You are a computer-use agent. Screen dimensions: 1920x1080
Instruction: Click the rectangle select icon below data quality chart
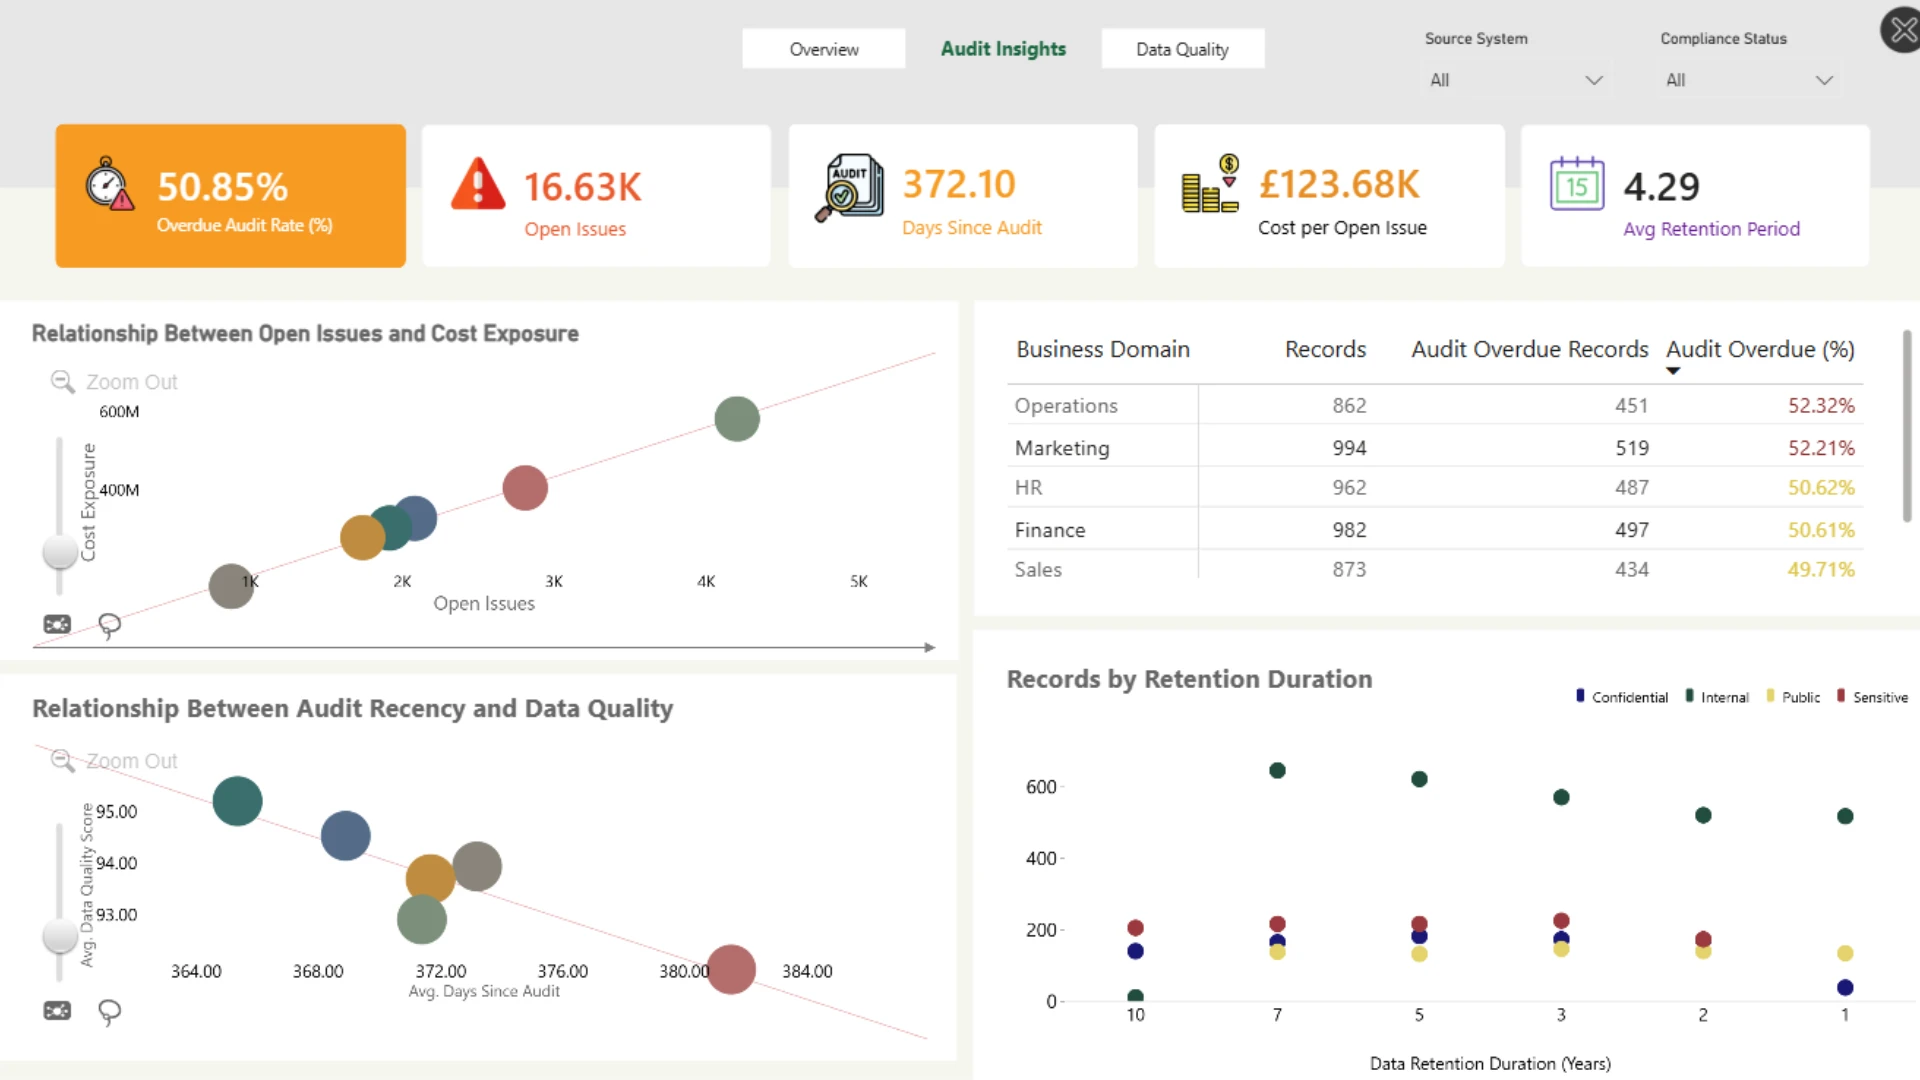point(57,1011)
